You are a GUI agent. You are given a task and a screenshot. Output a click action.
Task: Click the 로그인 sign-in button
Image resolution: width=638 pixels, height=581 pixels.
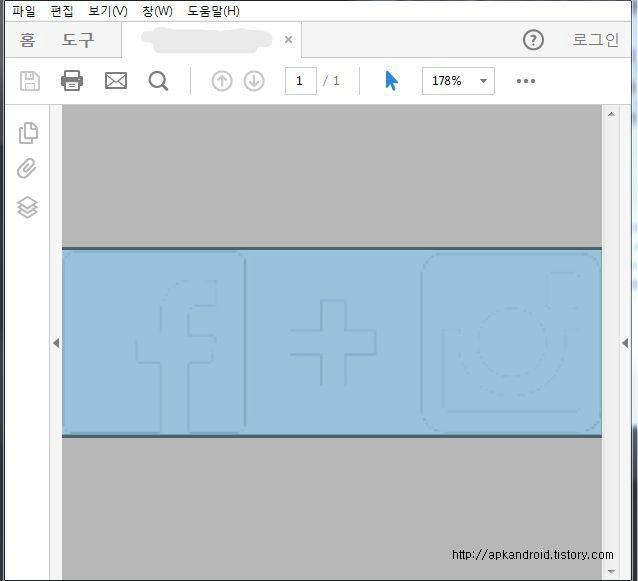tap(596, 40)
